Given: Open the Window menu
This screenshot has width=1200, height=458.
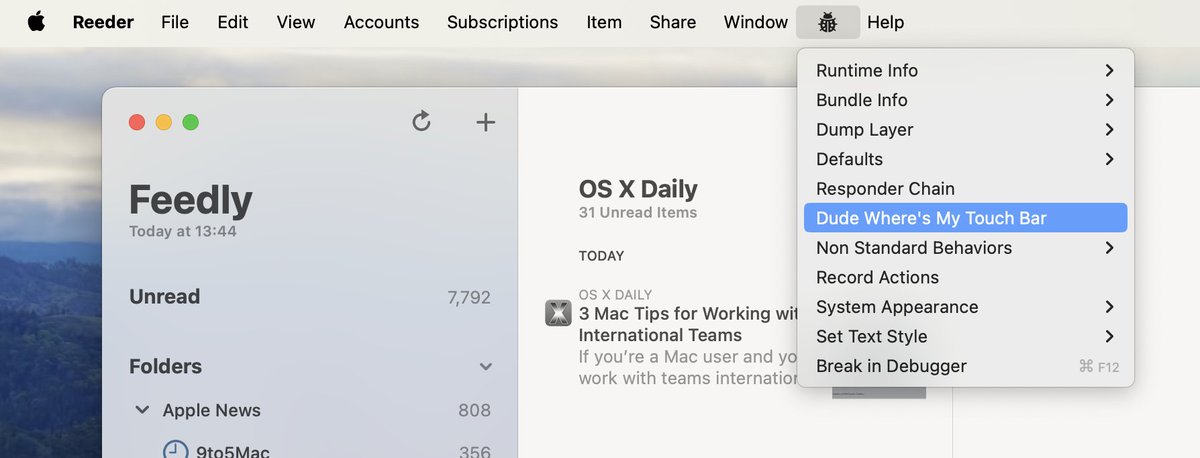Looking at the screenshot, I should click(756, 22).
